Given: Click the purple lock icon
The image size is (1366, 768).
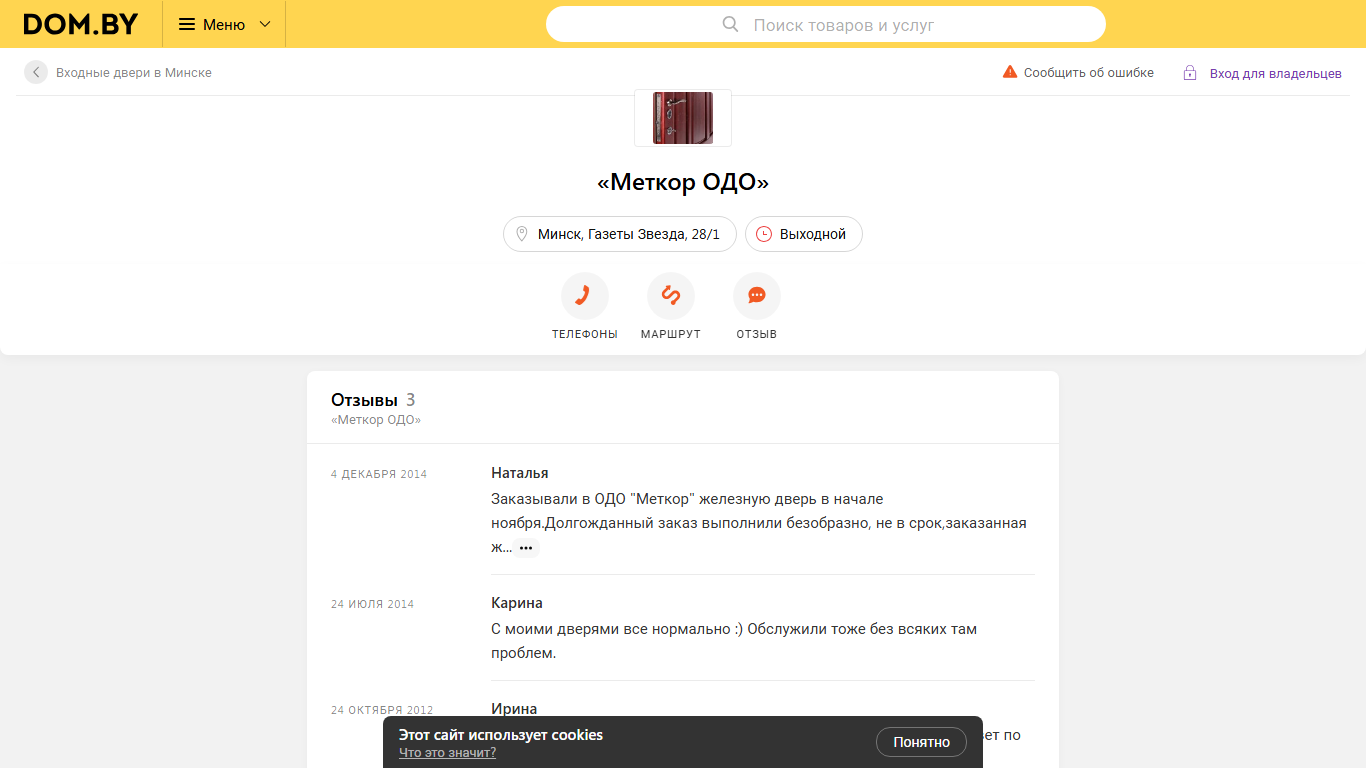Looking at the screenshot, I should point(1190,73).
